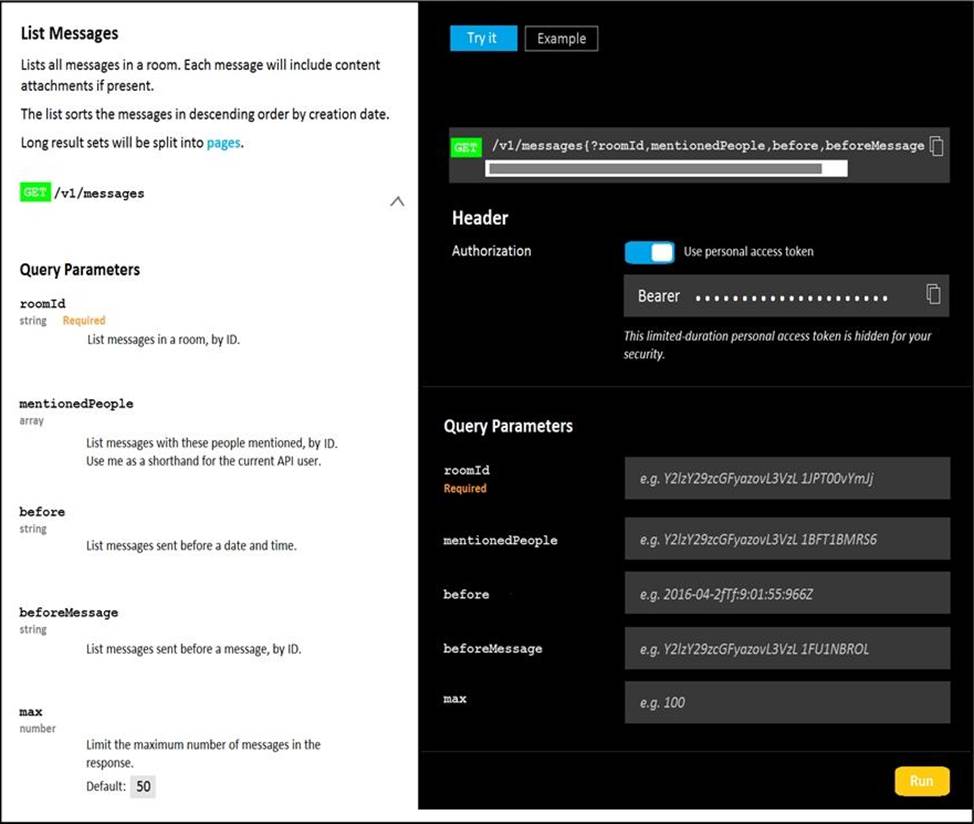Focus the max number input field

786,702
